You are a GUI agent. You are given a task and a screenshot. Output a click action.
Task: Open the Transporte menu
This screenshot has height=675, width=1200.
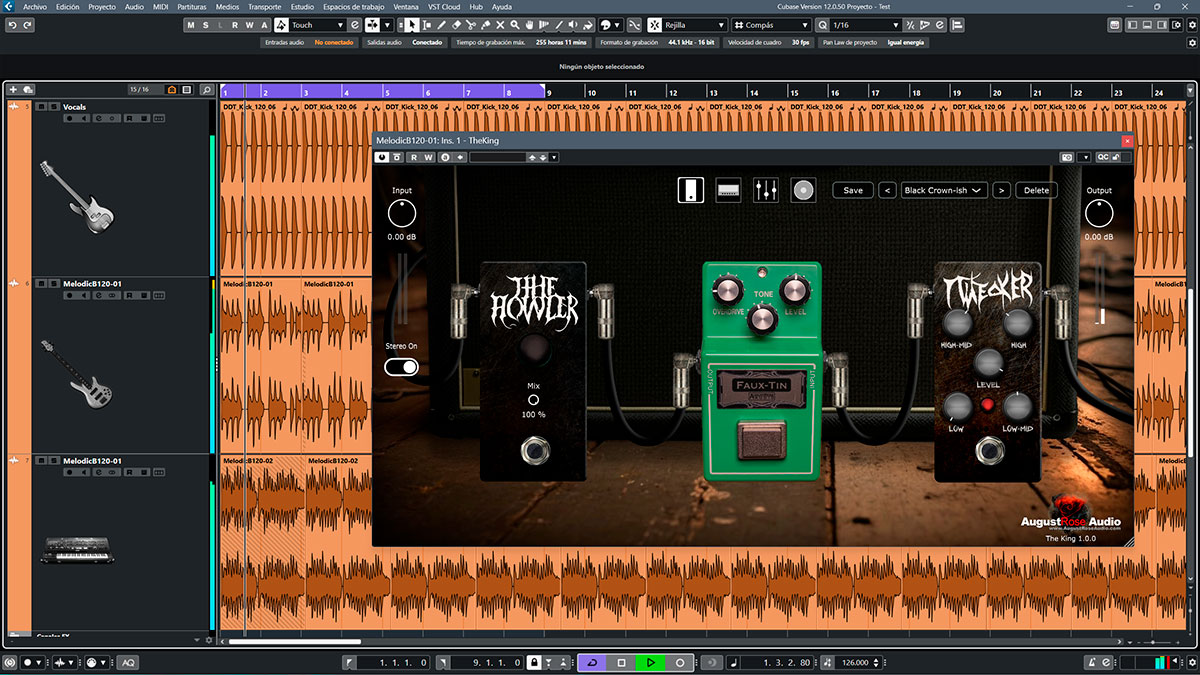(264, 6)
